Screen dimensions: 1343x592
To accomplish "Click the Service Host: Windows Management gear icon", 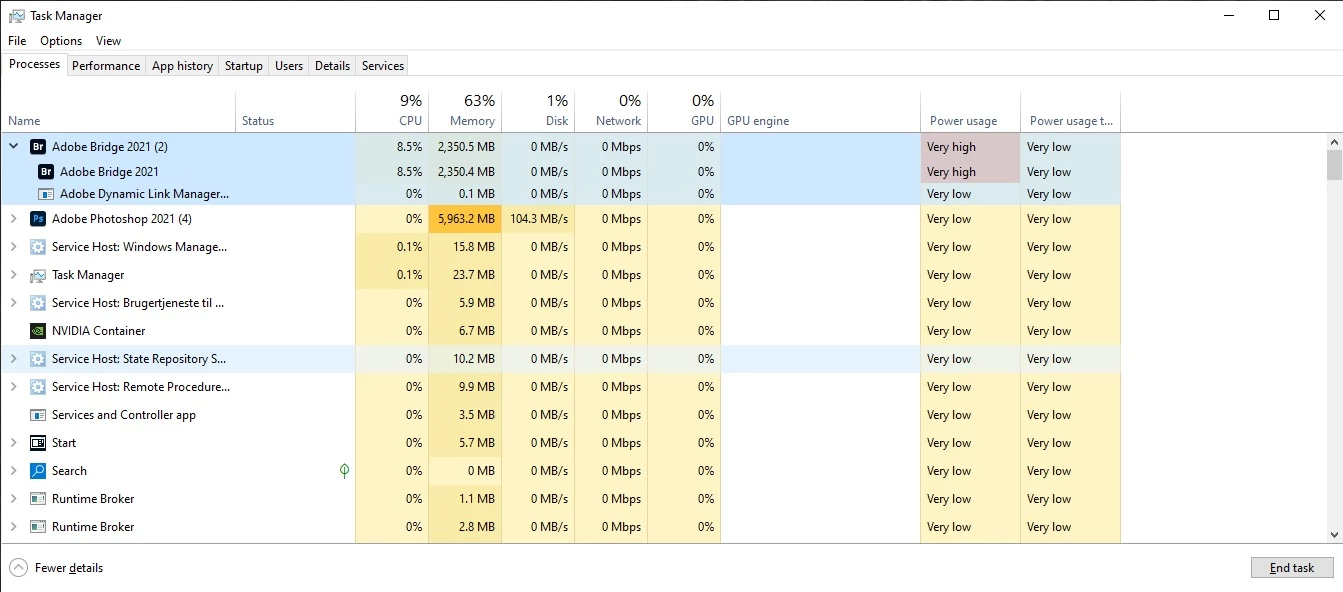I will pyautogui.click(x=38, y=247).
